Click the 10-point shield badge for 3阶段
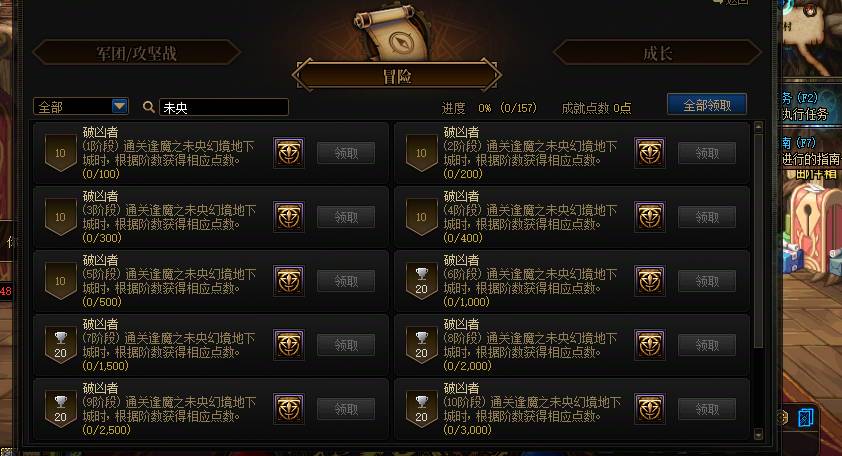Viewport: 842px width, 456px height. tap(61, 217)
